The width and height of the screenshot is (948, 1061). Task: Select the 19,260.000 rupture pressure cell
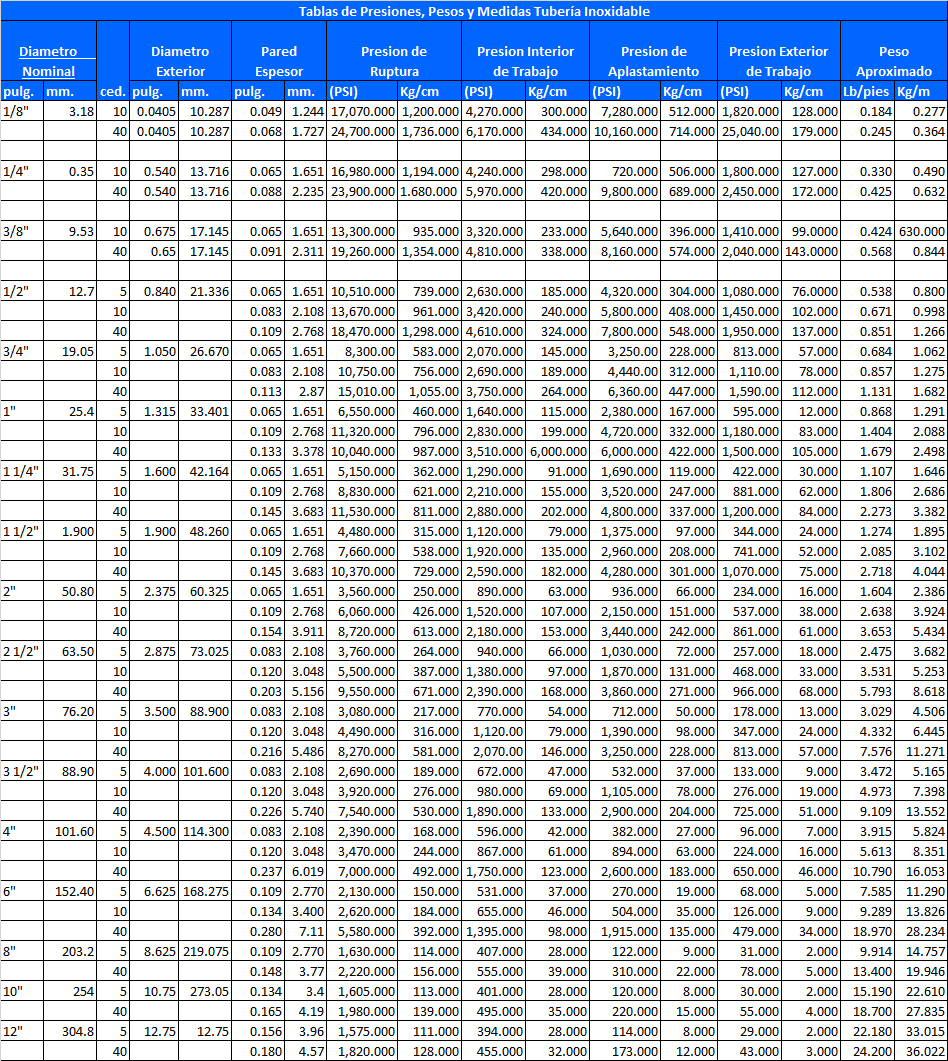tap(363, 252)
